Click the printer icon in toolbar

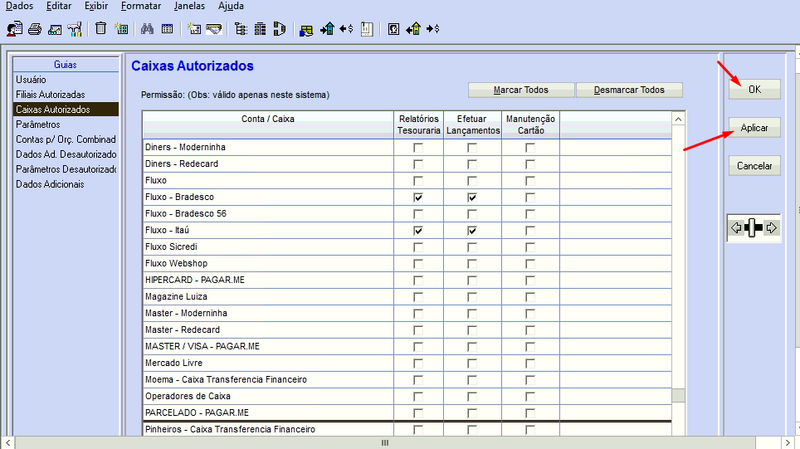pos(35,29)
